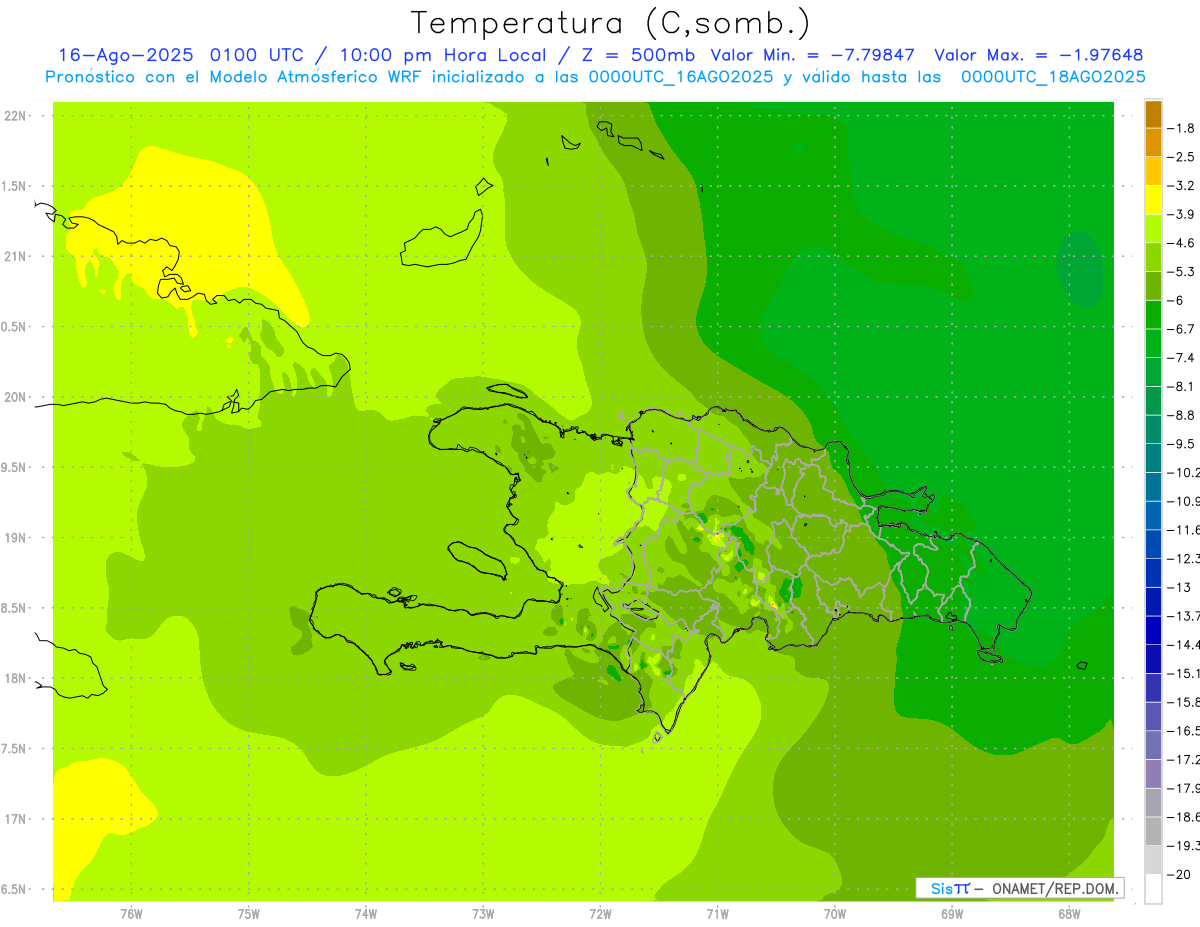Image resolution: width=1200 pixels, height=927 pixels.
Task: Pick the dark blue swatch between -13.7 and -14.4
Action: click(x=1153, y=630)
